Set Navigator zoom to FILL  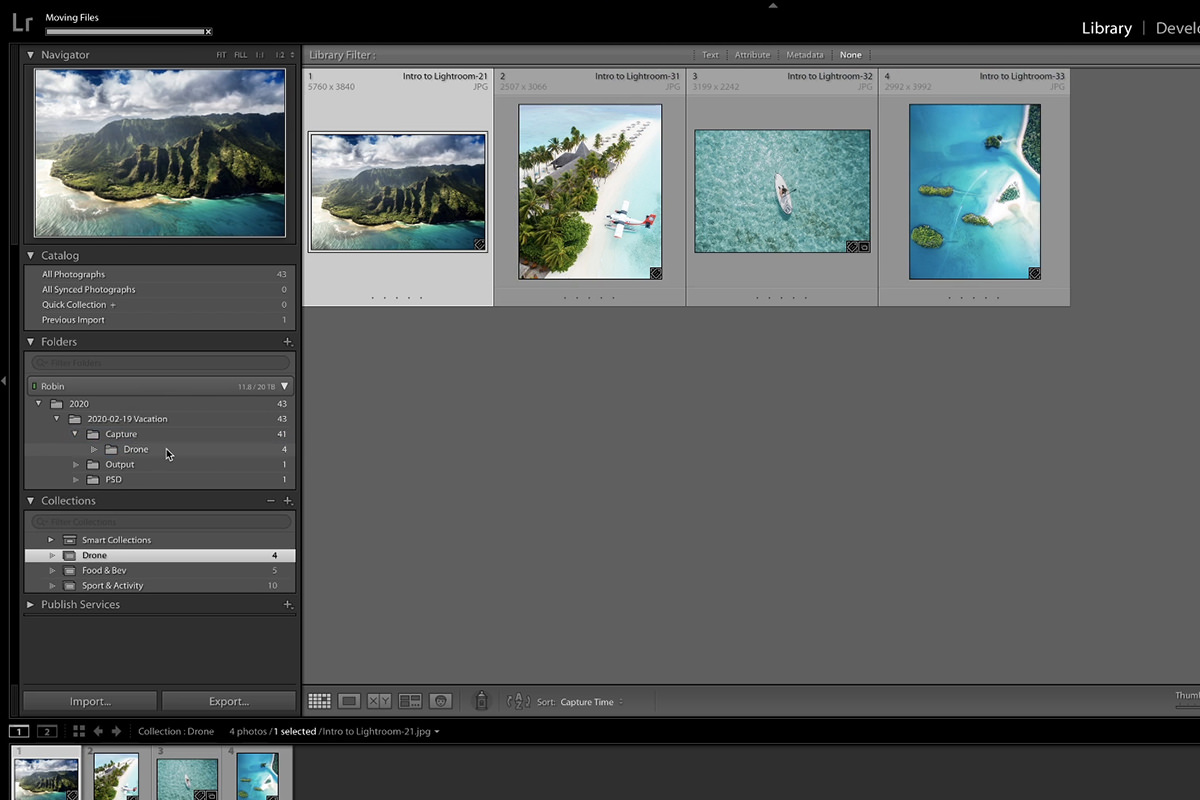point(240,55)
